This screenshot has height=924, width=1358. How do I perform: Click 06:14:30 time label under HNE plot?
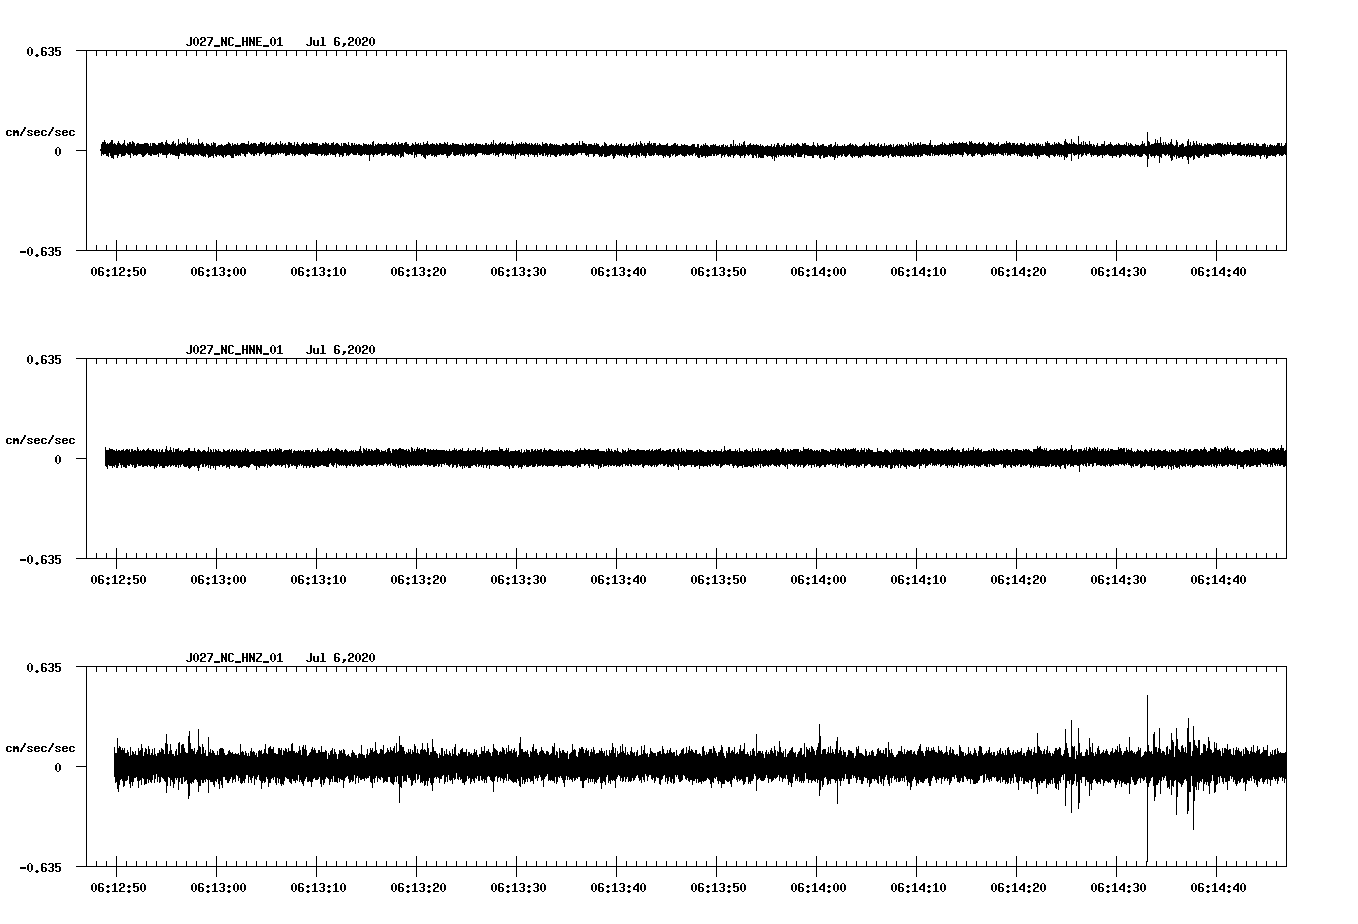click(x=1118, y=272)
